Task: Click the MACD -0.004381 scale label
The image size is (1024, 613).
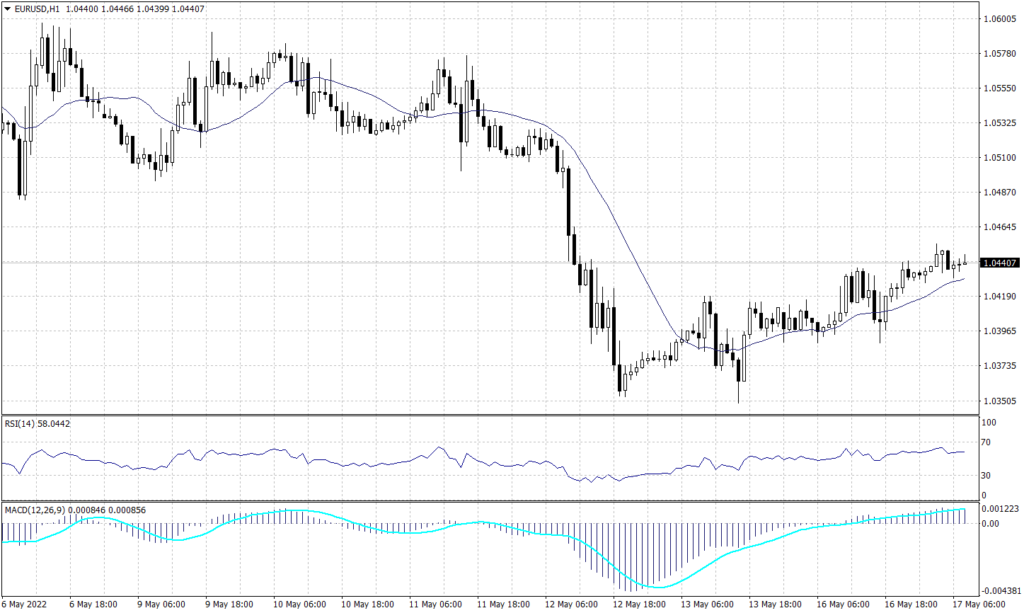Action: 1000,590
